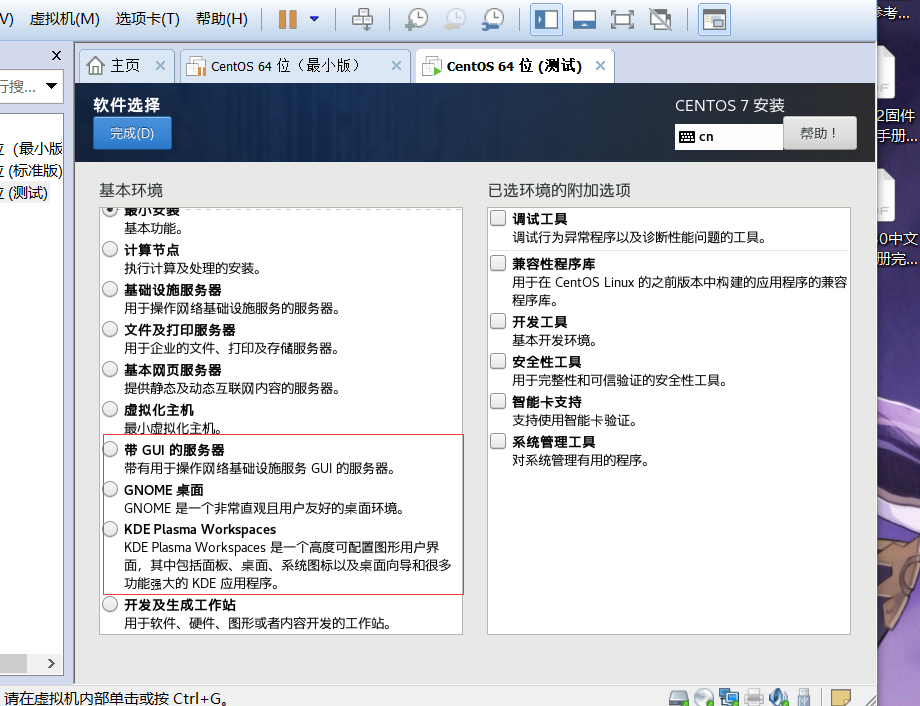Check the 智能卡支持 add-on
920x706 pixels.
[498, 401]
